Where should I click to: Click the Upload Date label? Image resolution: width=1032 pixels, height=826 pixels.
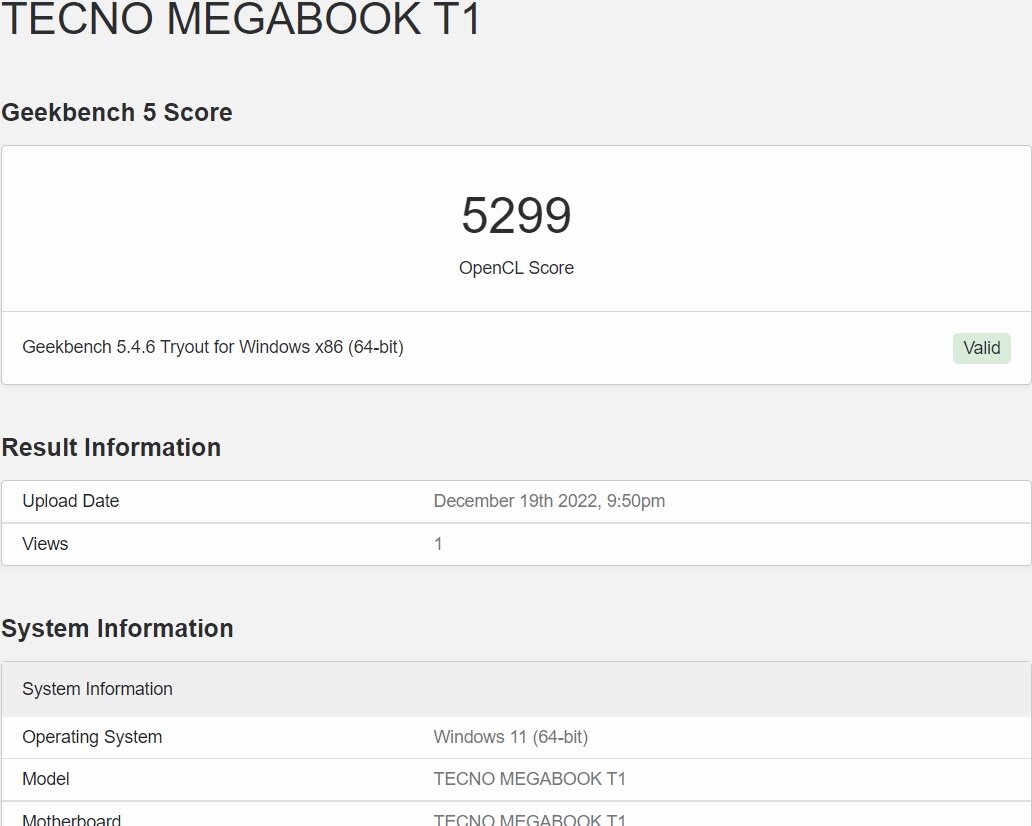click(70, 501)
